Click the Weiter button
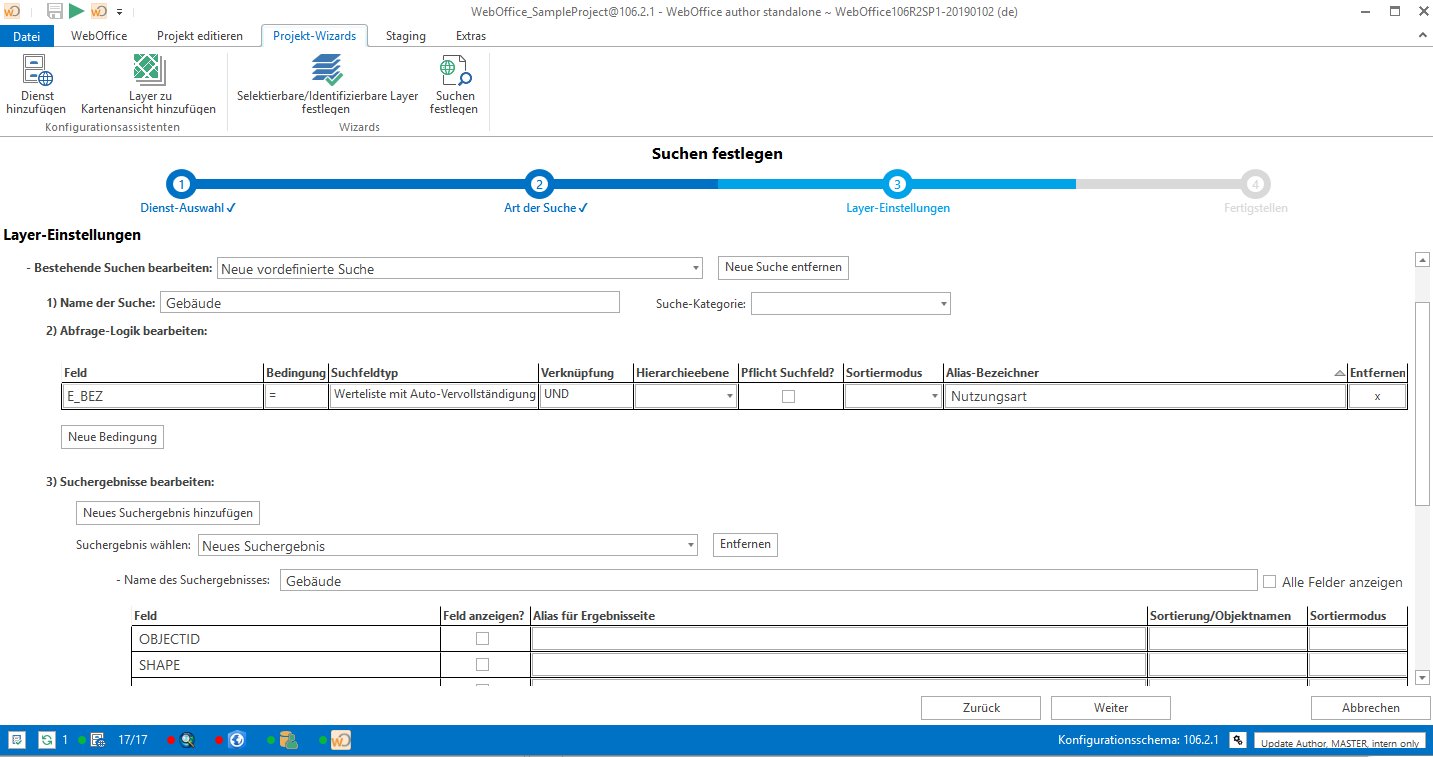 coord(1110,707)
